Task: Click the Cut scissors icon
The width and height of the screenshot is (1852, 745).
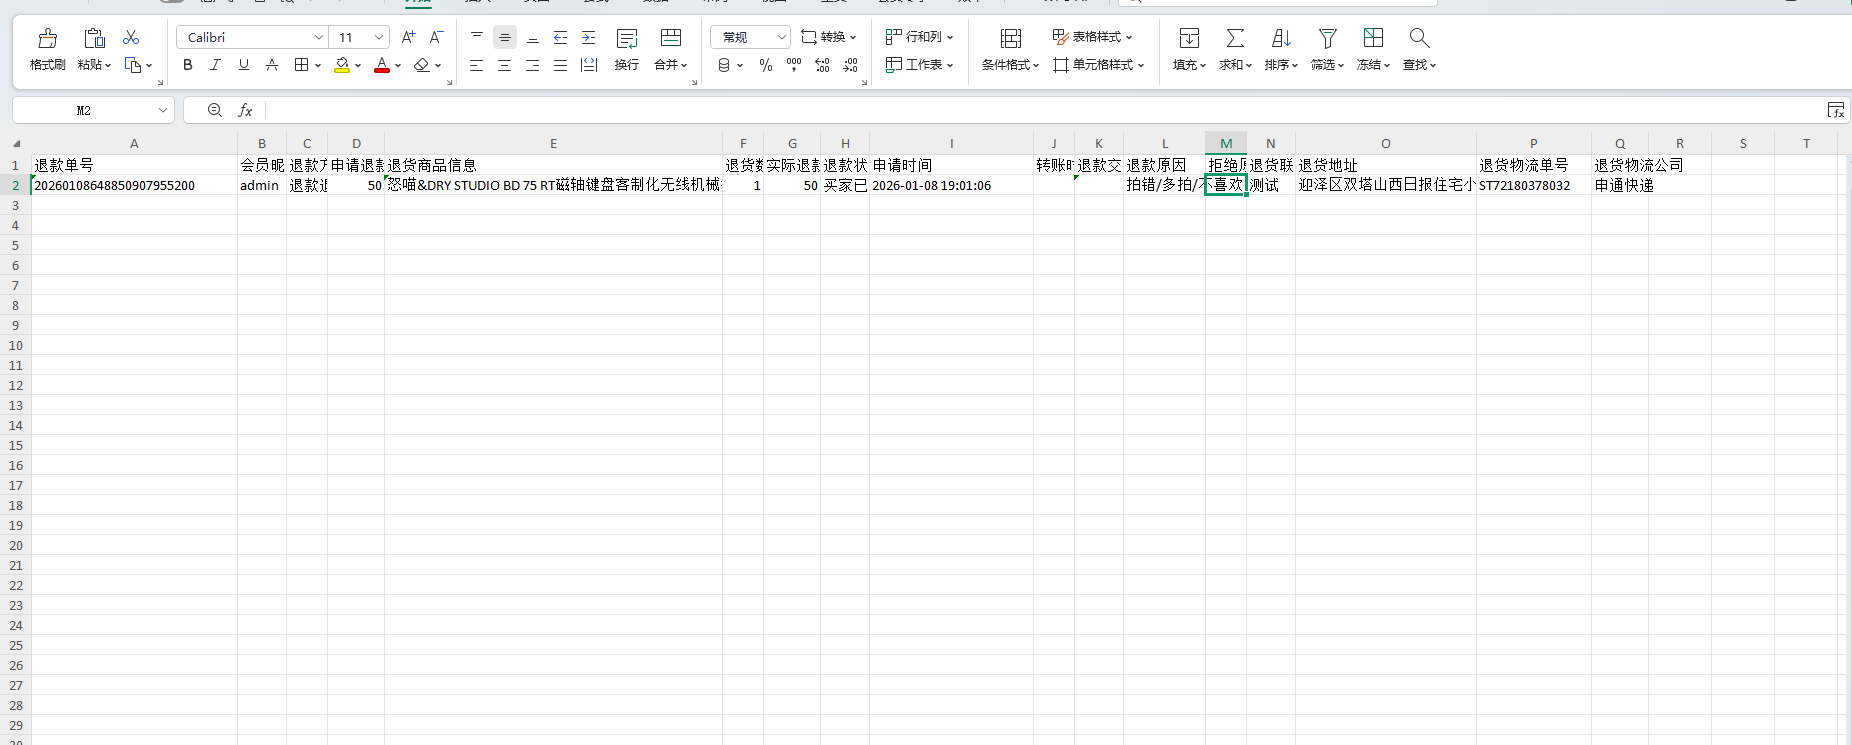Action: (x=131, y=38)
